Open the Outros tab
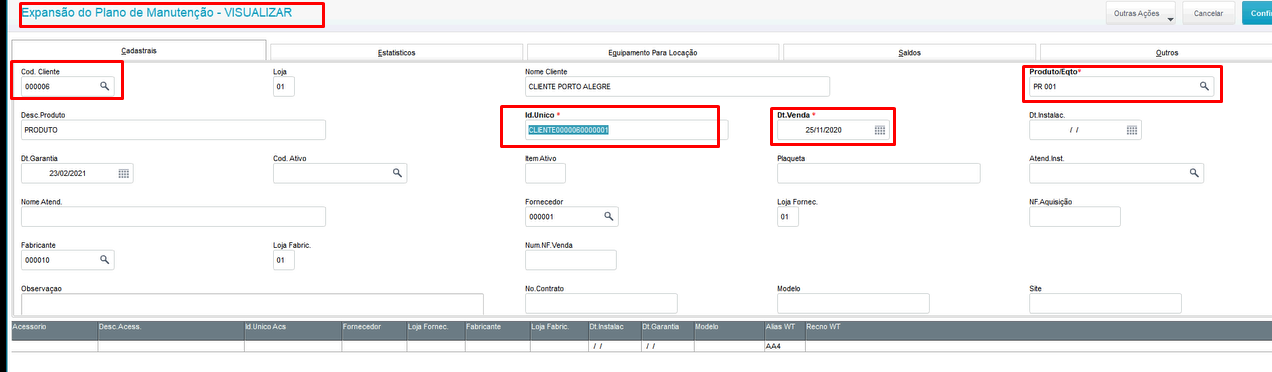Image resolution: width=1272 pixels, height=372 pixels. (x=1166, y=52)
